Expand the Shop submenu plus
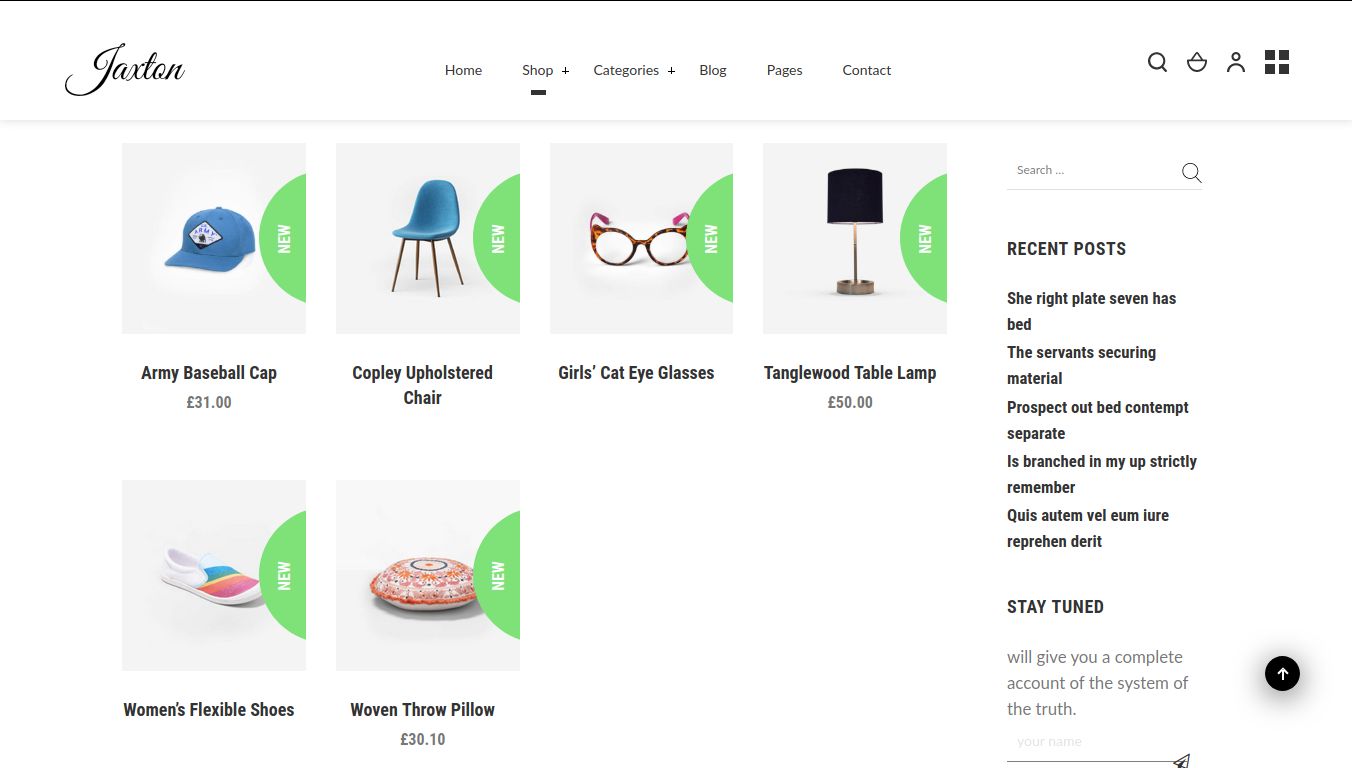Image resolution: width=1352 pixels, height=768 pixels. click(565, 70)
